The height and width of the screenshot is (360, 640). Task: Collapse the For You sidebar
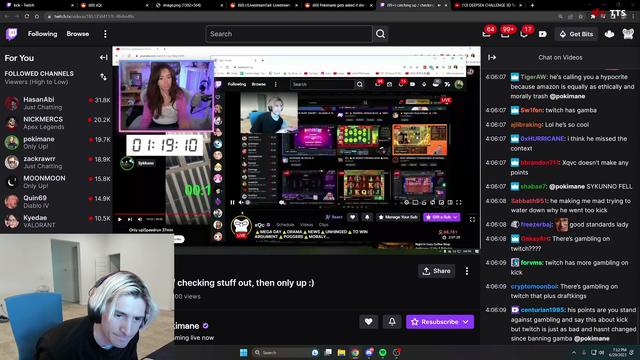click(104, 58)
